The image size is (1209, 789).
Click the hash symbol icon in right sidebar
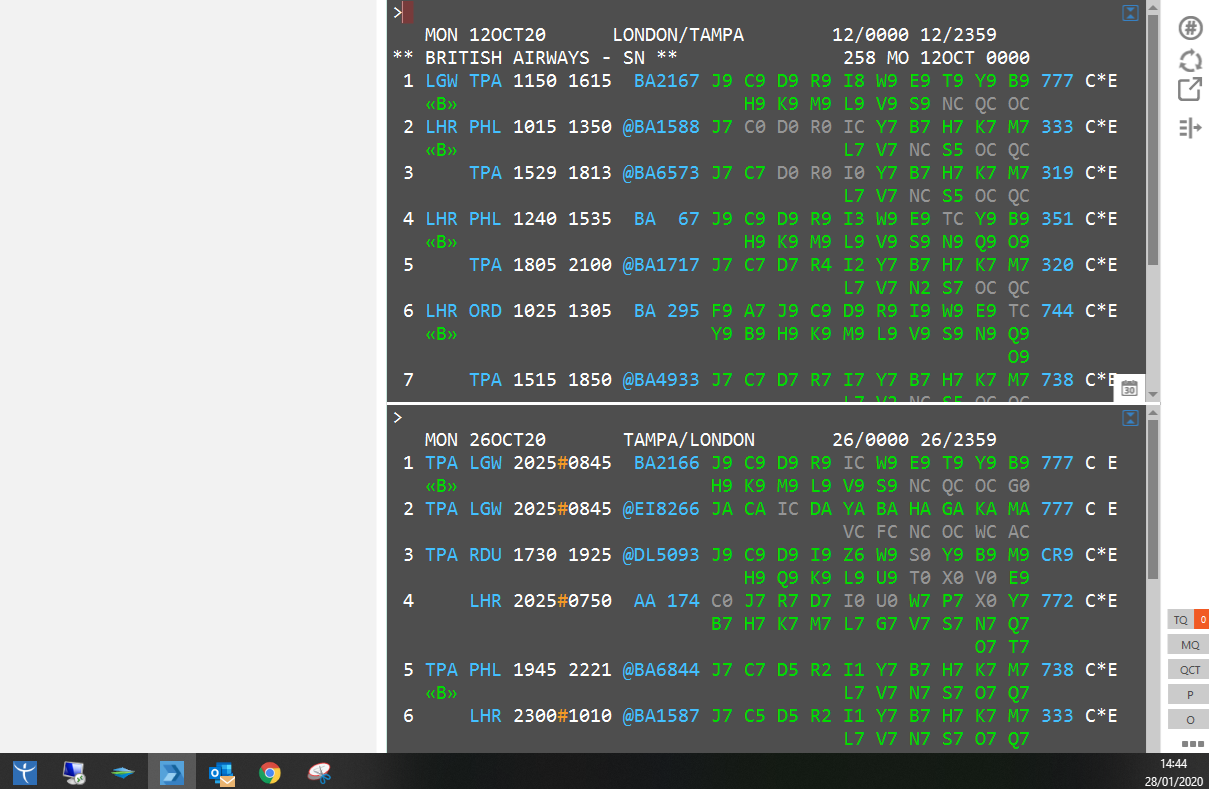1190,28
